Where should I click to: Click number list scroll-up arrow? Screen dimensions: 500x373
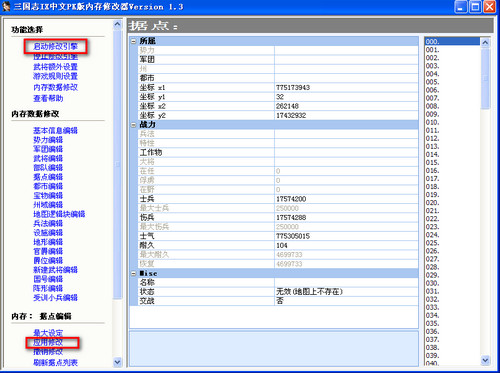pyautogui.click(x=485, y=42)
